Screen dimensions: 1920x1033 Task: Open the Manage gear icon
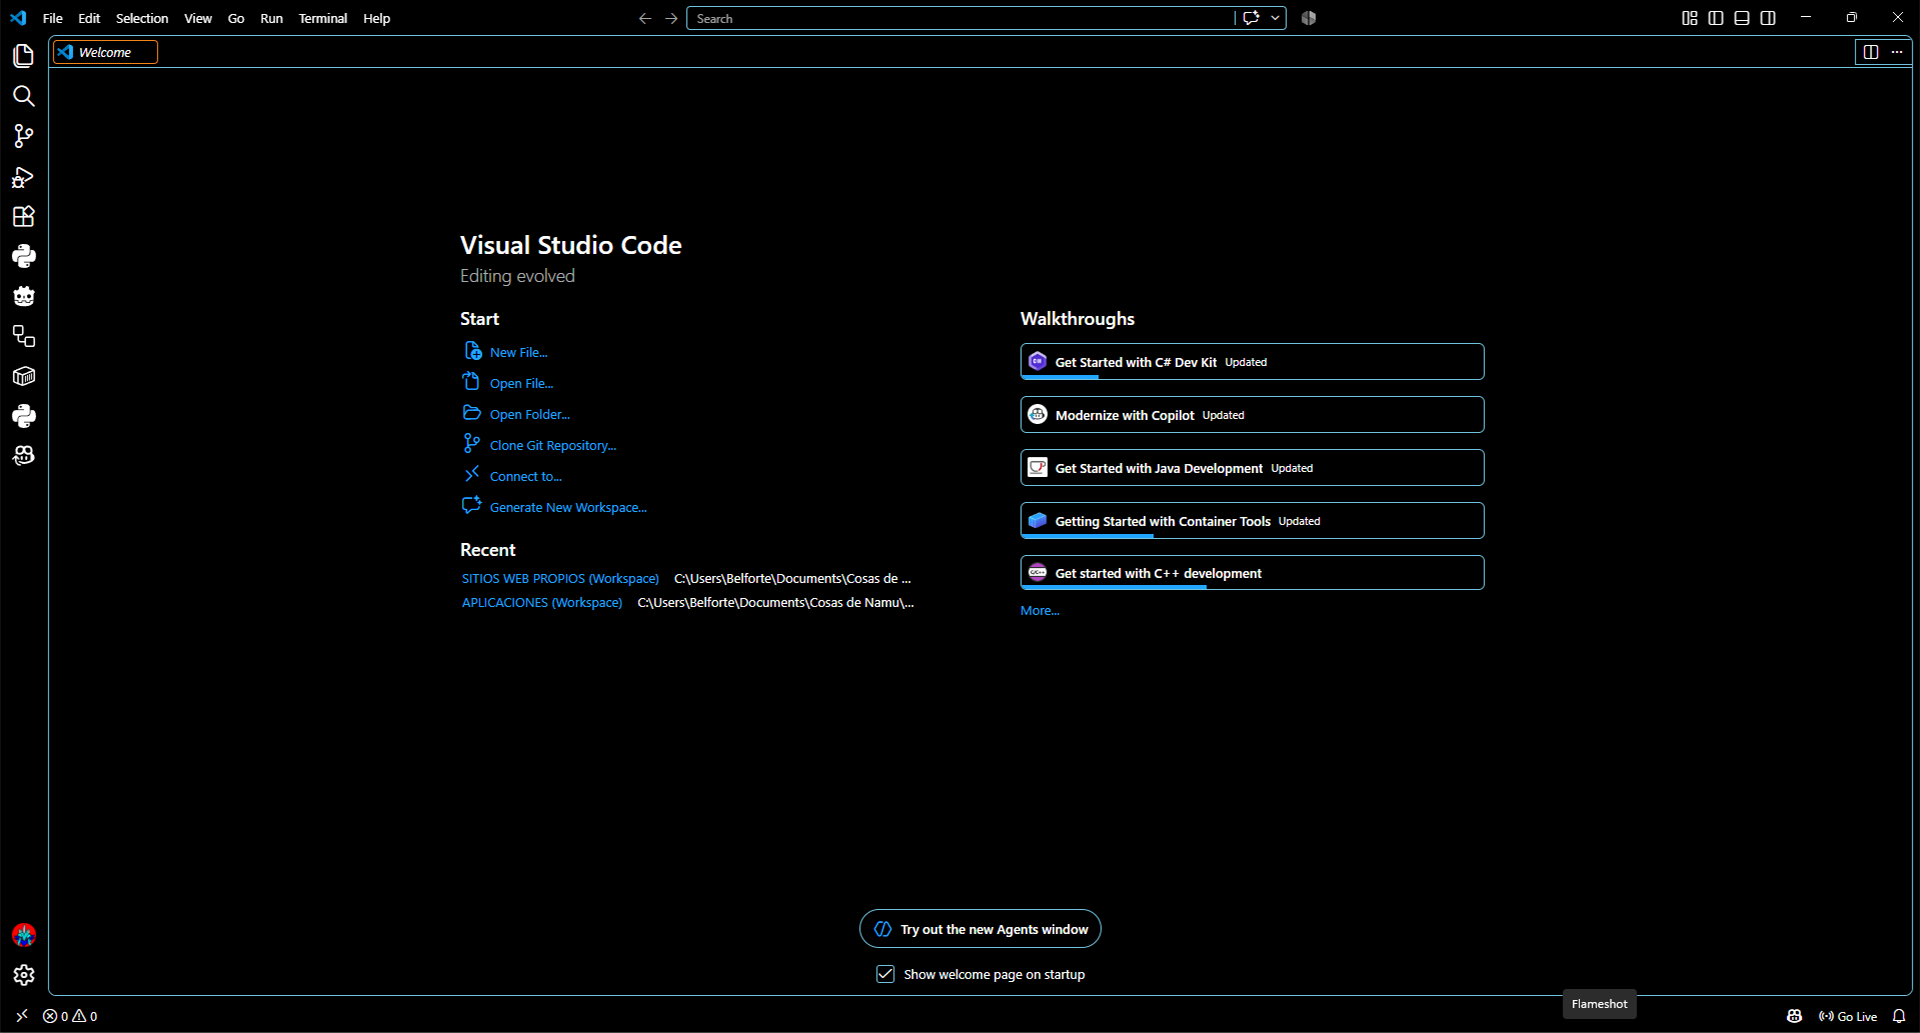tap(24, 975)
